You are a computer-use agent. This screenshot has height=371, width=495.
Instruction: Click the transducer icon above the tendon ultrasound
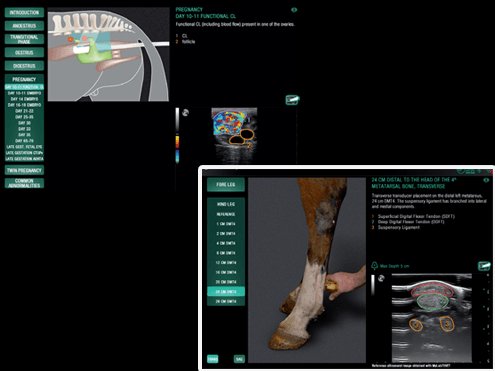(484, 266)
